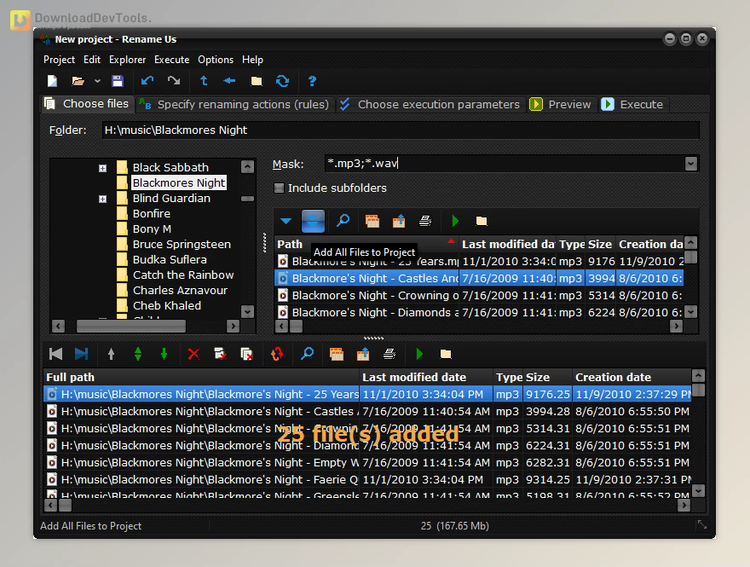
Task: Refresh the explorer view
Action: tap(282, 81)
